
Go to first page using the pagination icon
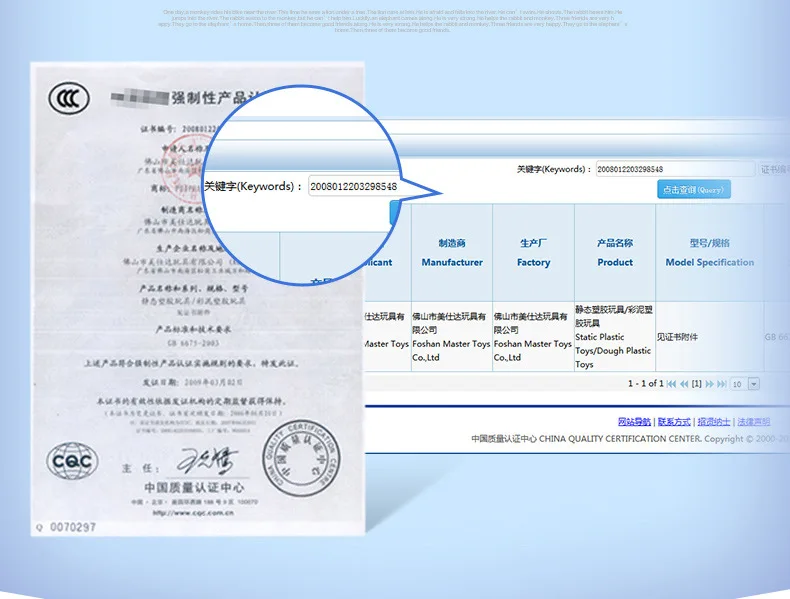click(671, 384)
